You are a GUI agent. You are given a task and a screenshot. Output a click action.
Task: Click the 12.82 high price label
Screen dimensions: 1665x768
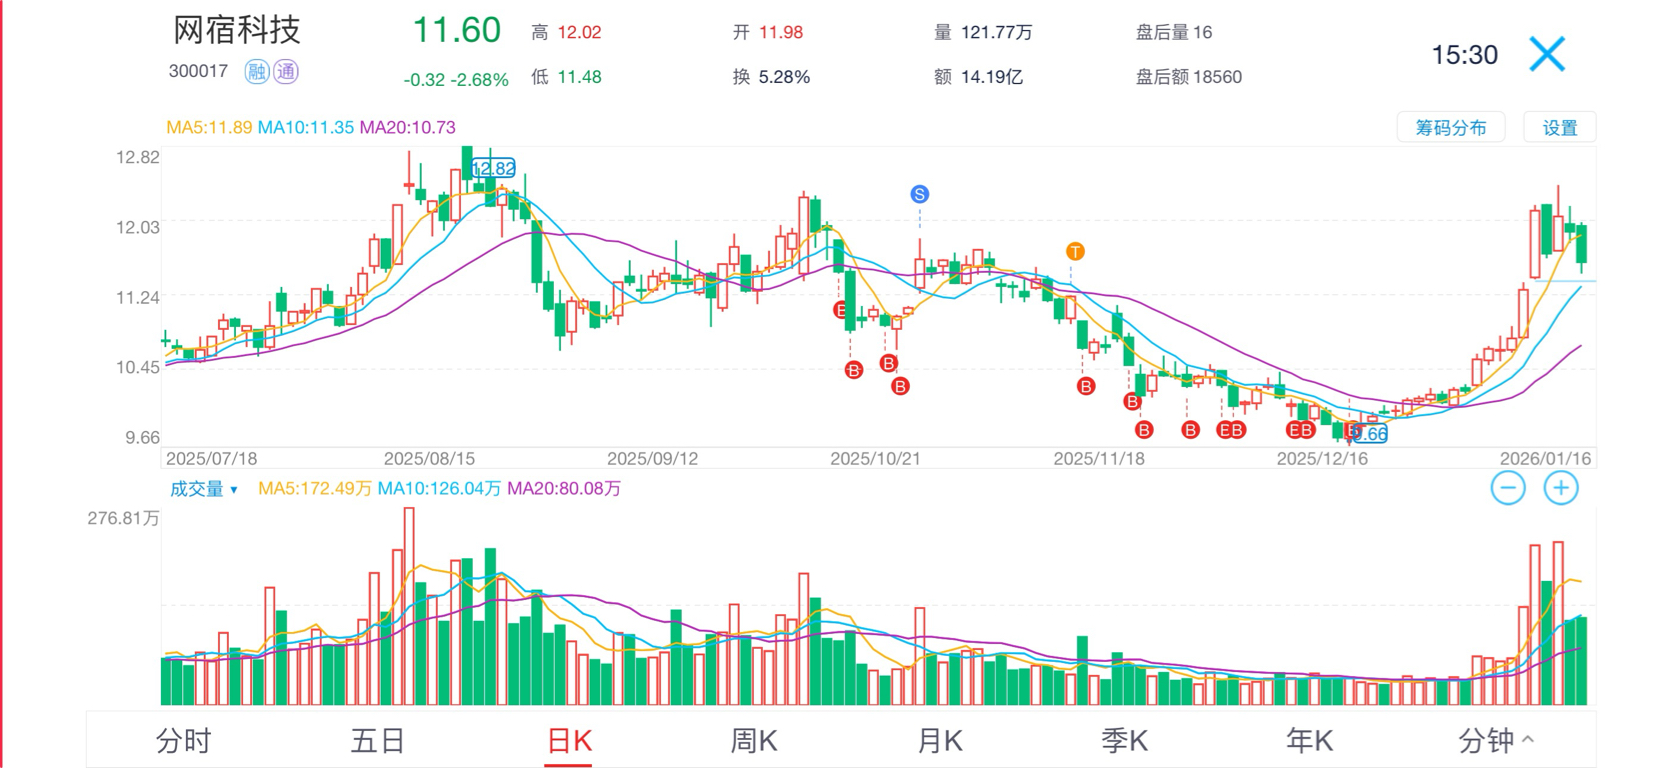point(493,168)
